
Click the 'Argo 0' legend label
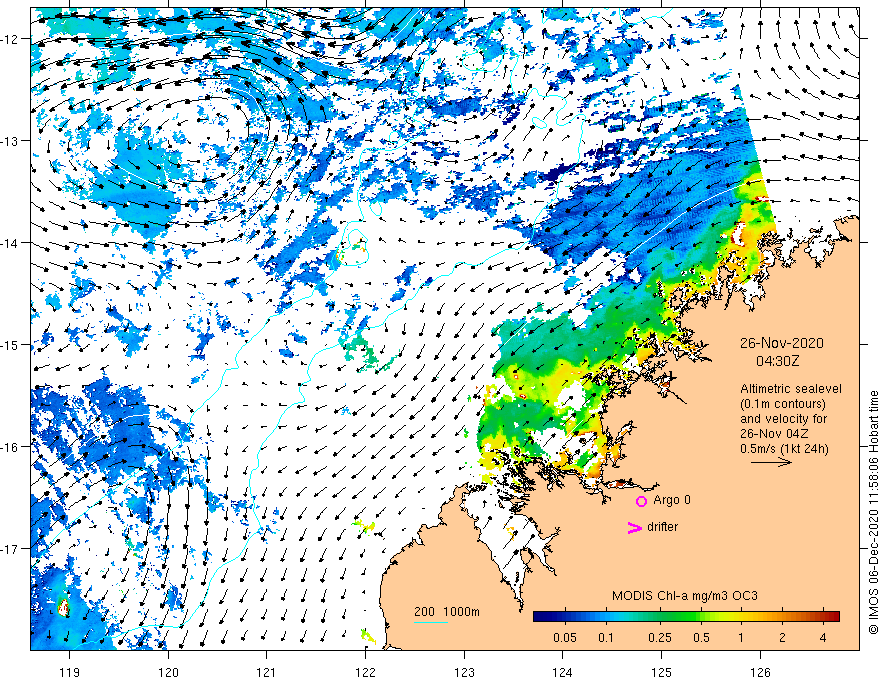[672, 500]
